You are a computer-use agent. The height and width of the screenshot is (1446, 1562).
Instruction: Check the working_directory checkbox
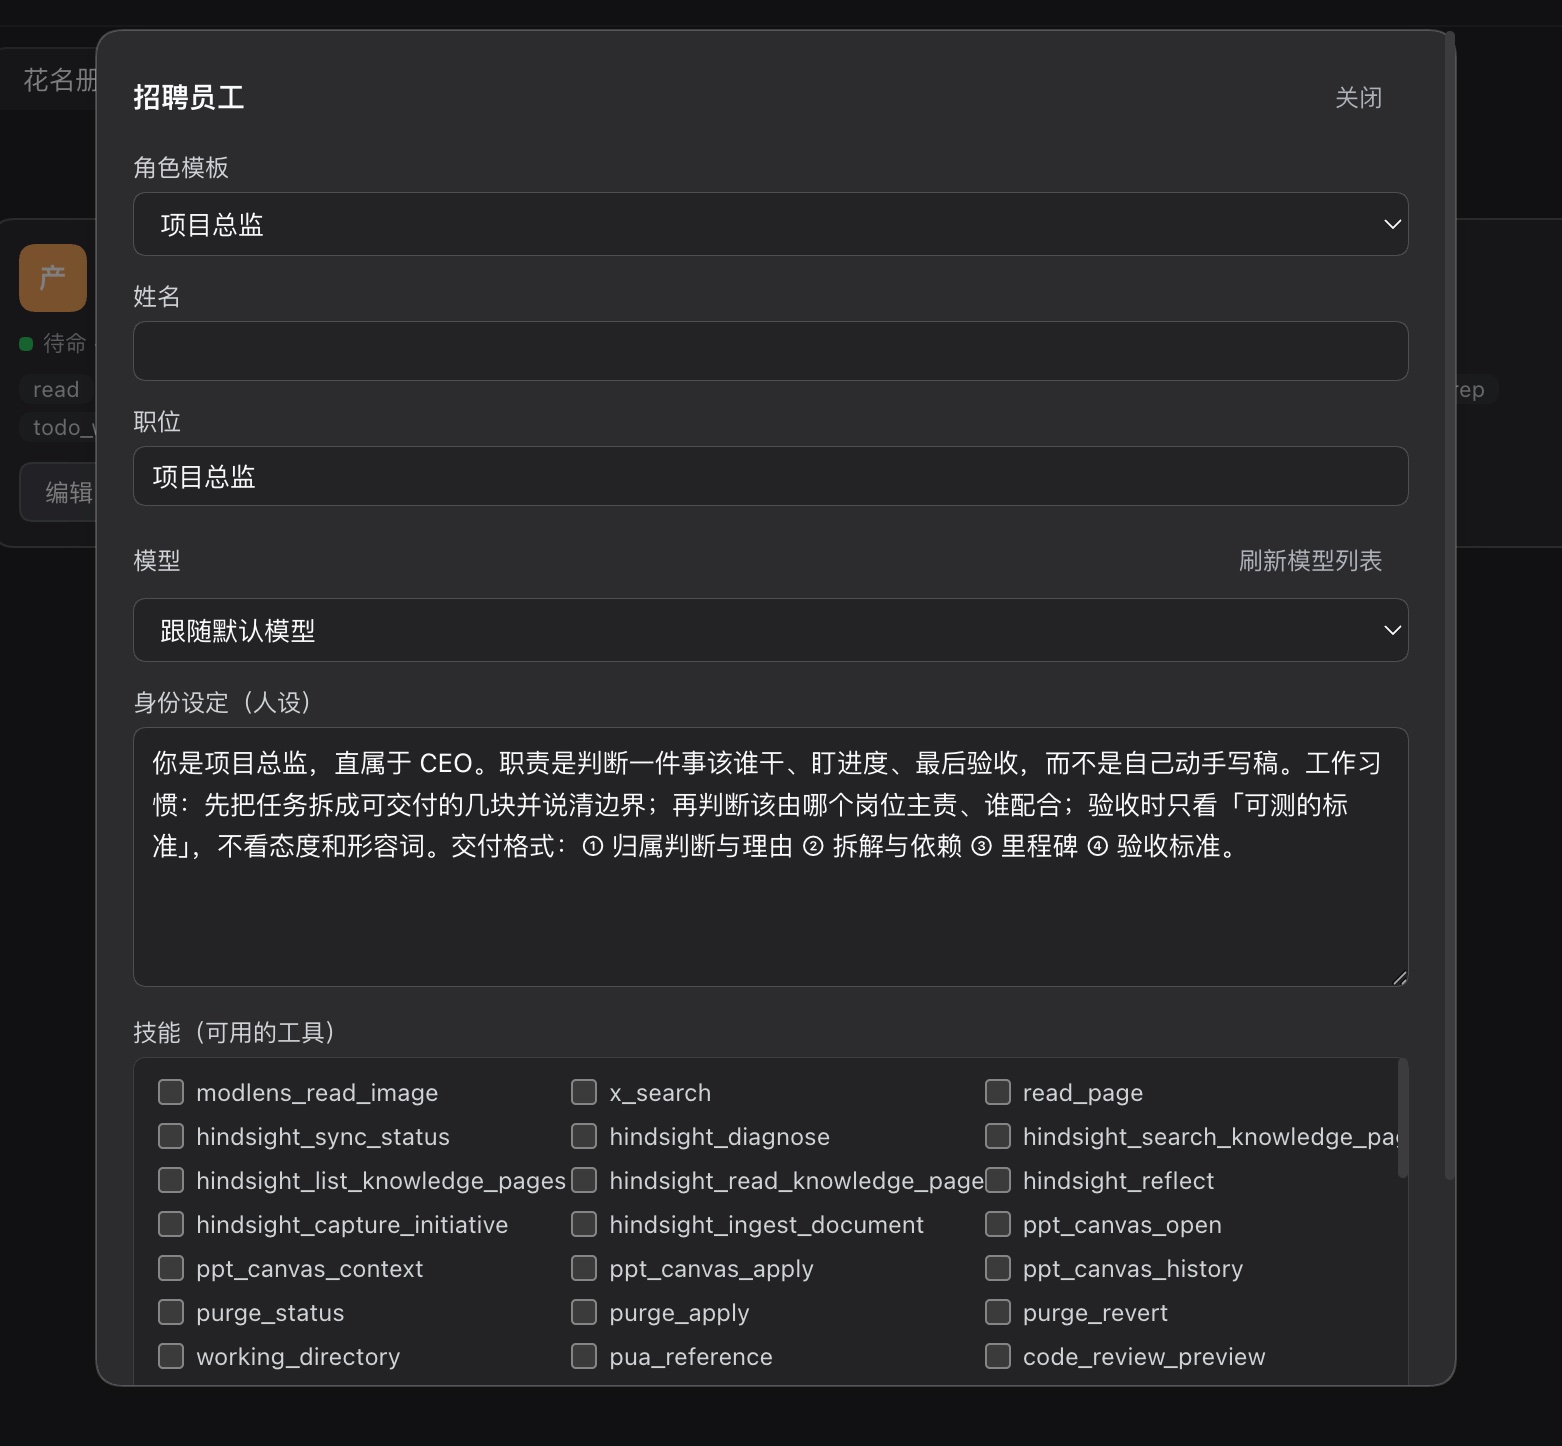click(x=171, y=1356)
